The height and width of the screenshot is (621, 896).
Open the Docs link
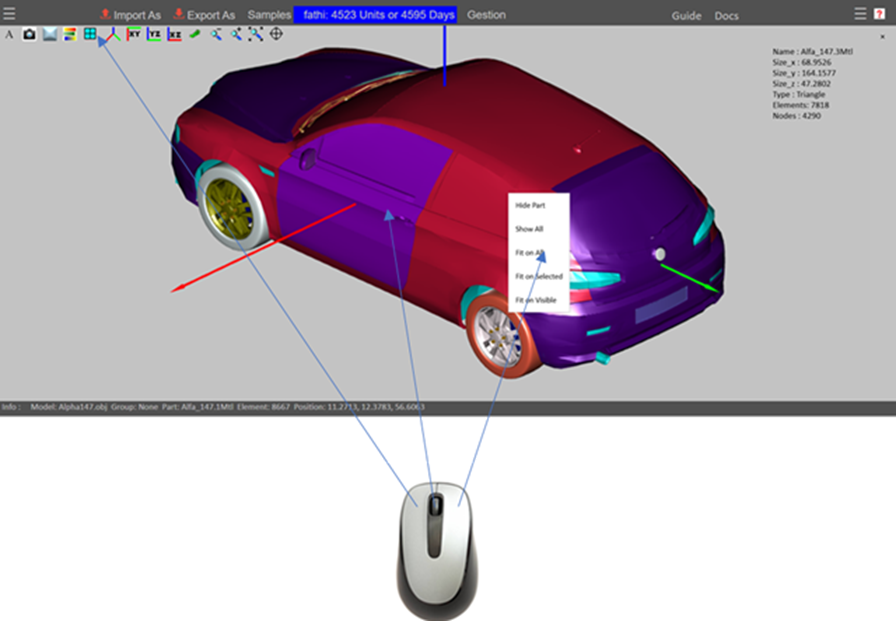(x=727, y=16)
